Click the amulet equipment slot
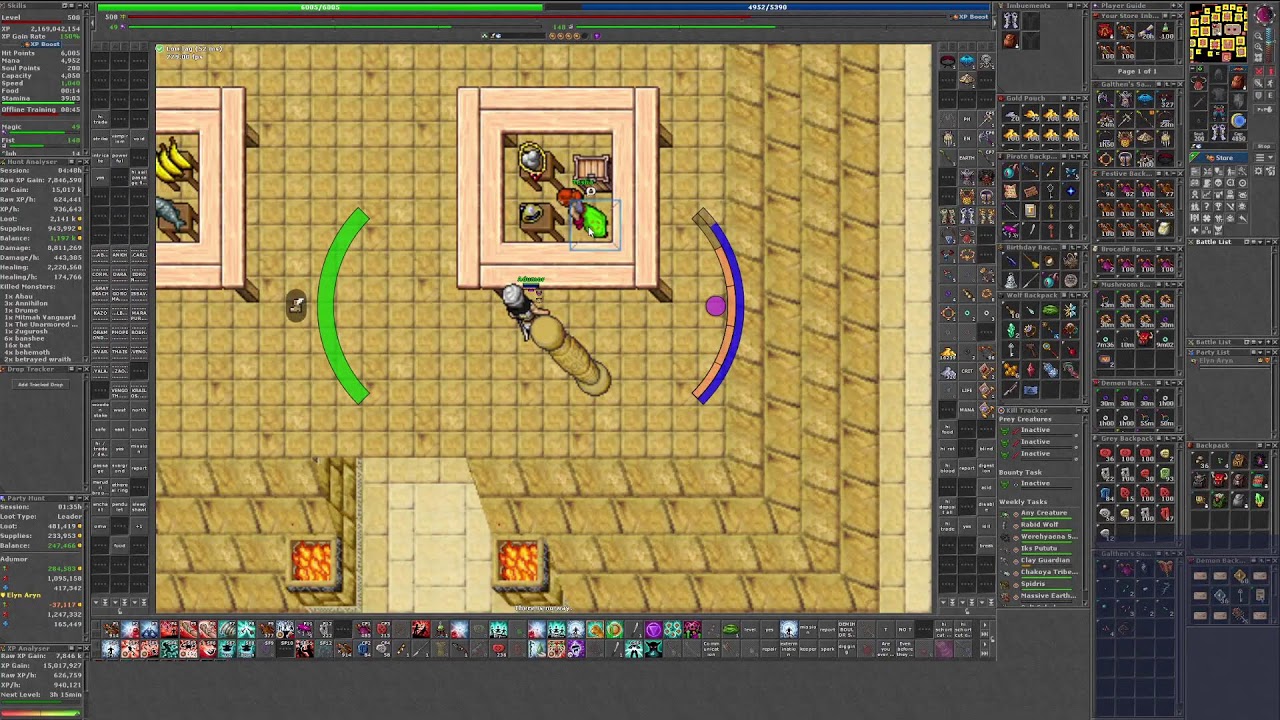The image size is (1280, 720). click(x=1199, y=82)
